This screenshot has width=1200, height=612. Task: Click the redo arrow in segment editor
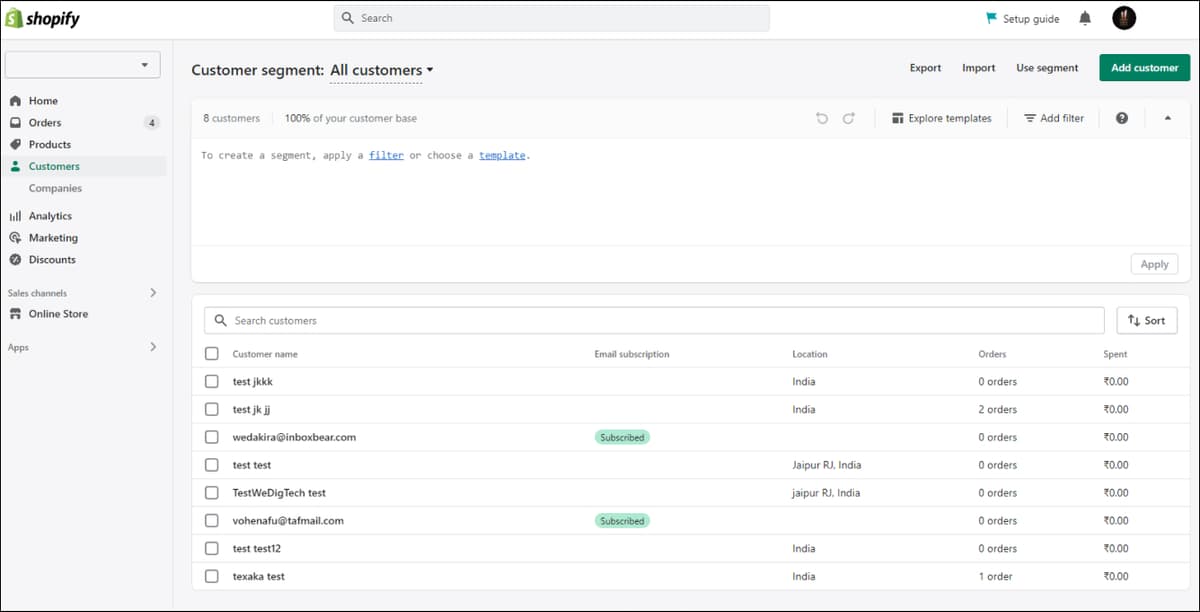848,118
